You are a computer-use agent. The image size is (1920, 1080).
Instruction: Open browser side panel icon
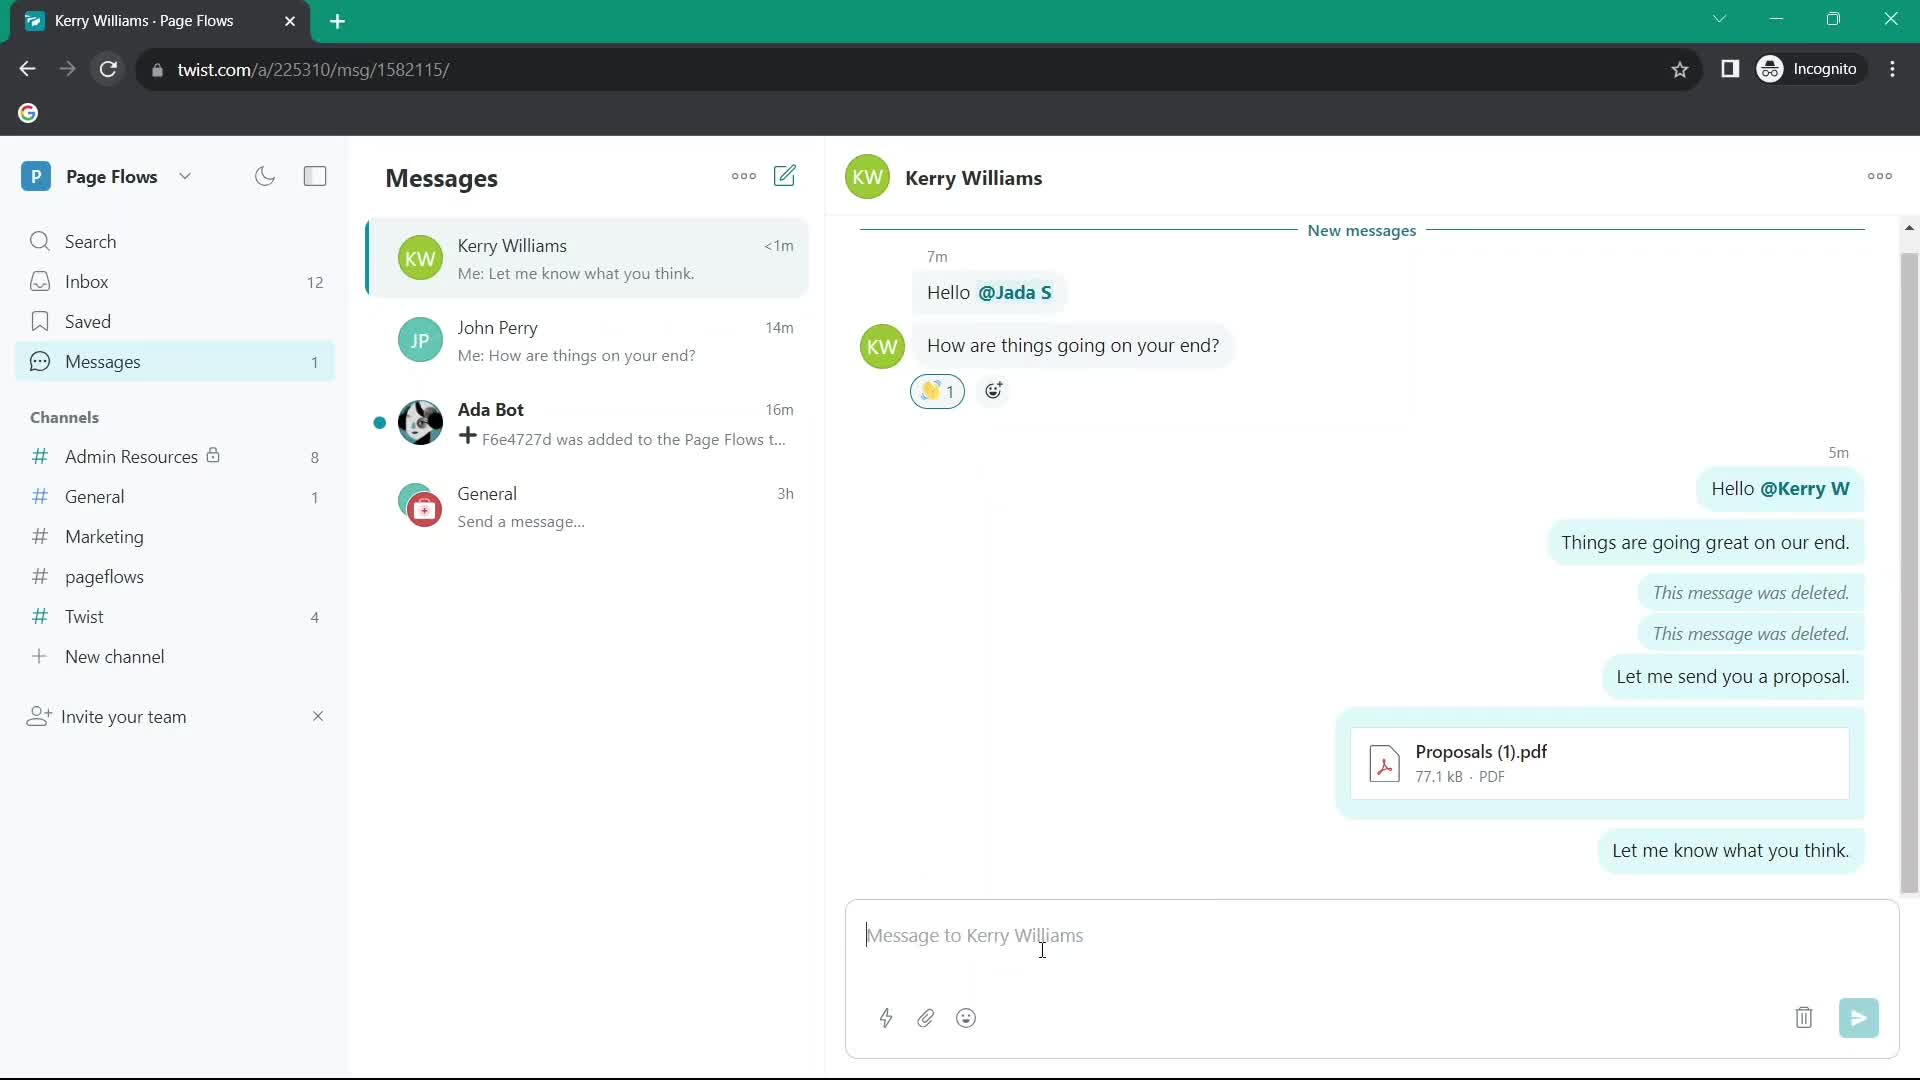[x=1730, y=69]
